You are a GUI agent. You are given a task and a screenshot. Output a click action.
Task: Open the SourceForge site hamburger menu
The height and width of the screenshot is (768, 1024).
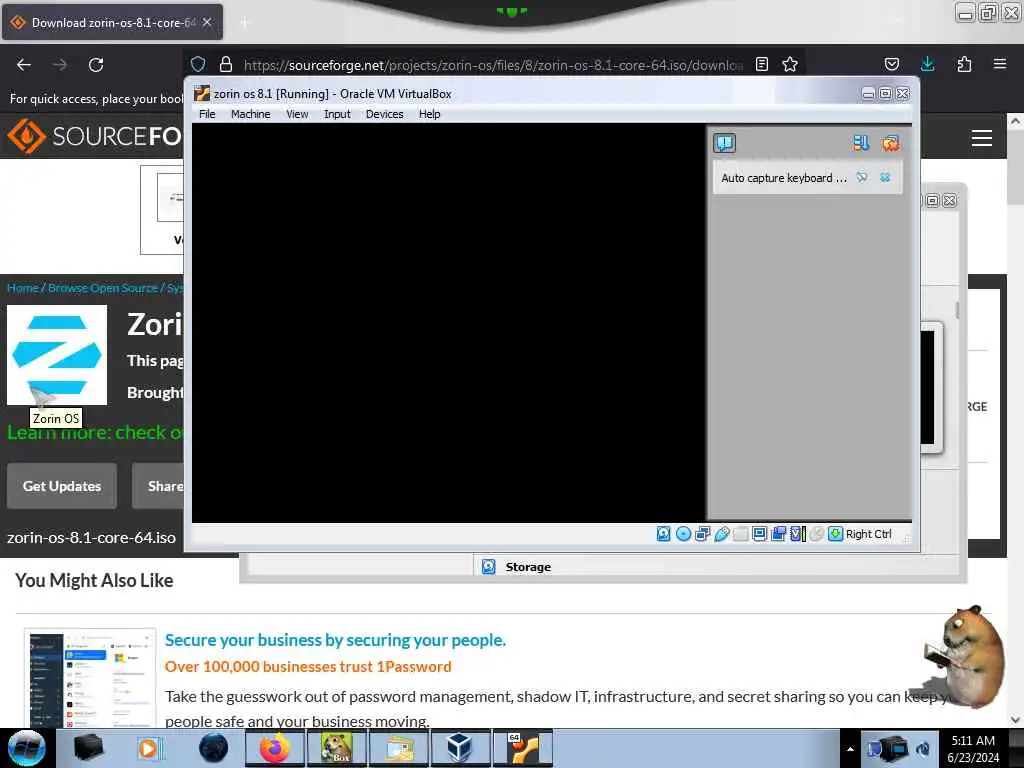click(x=982, y=138)
